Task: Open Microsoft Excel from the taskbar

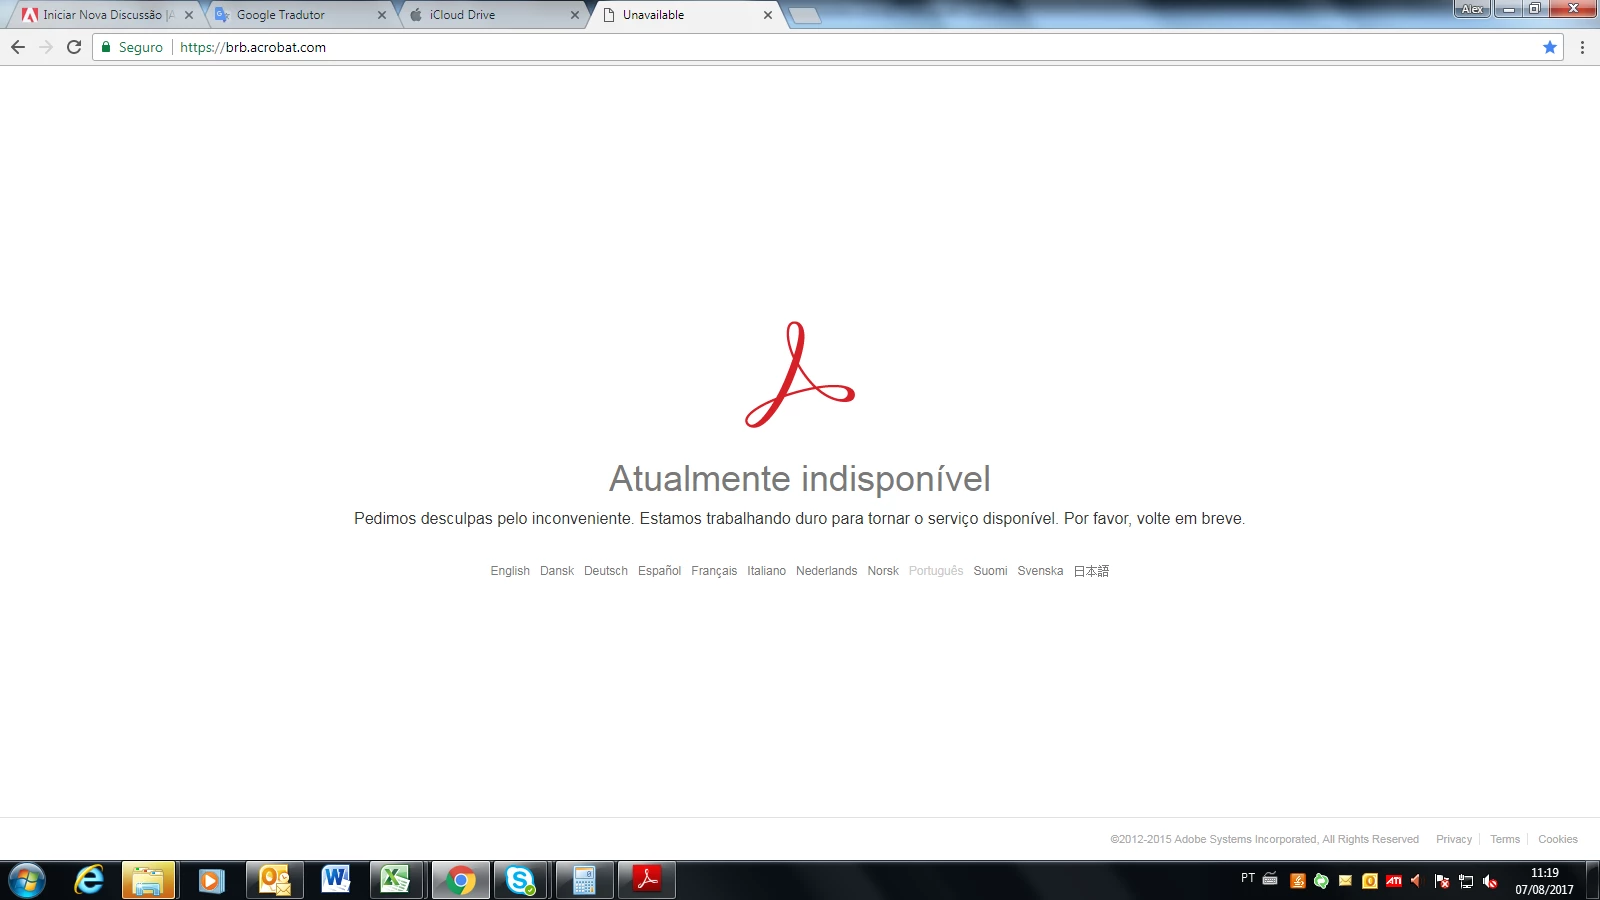Action: click(x=396, y=880)
